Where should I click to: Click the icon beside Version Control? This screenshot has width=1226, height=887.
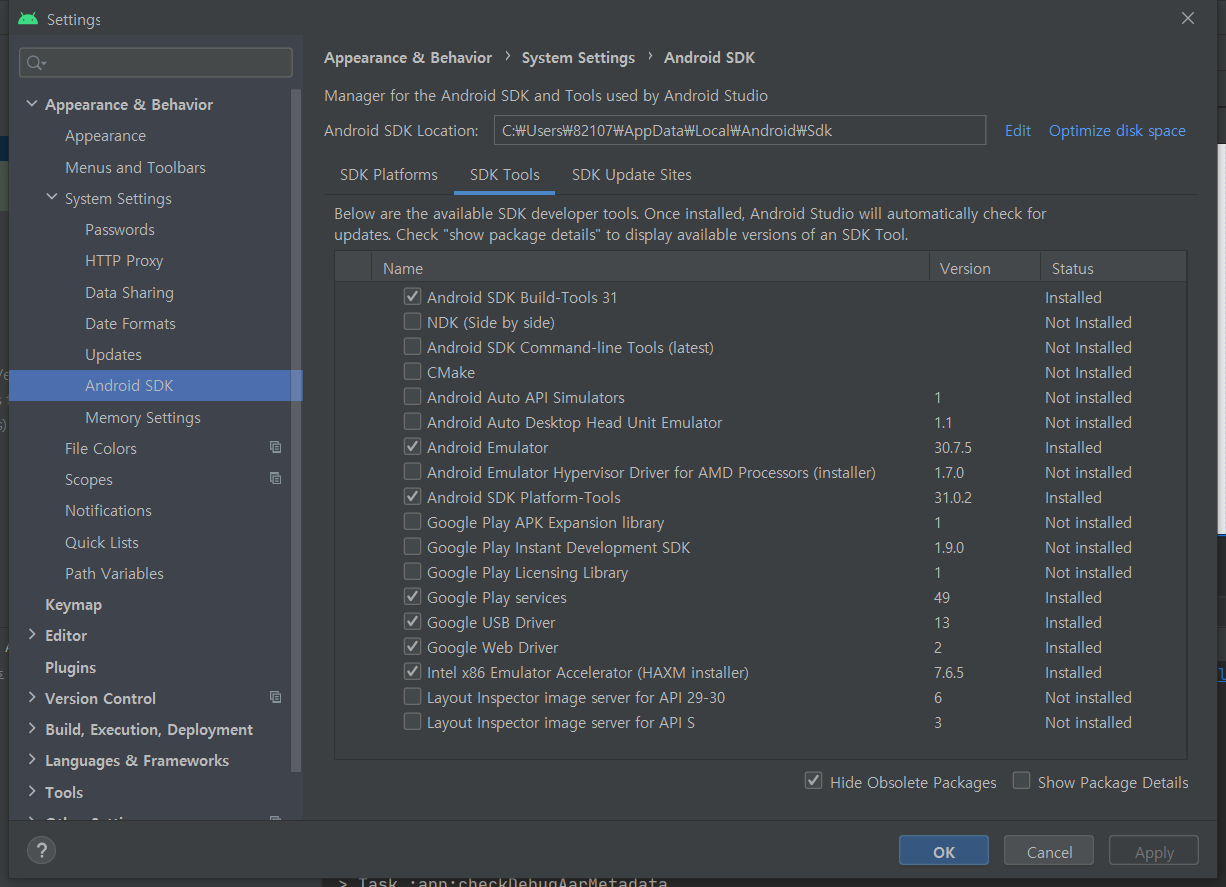point(275,697)
